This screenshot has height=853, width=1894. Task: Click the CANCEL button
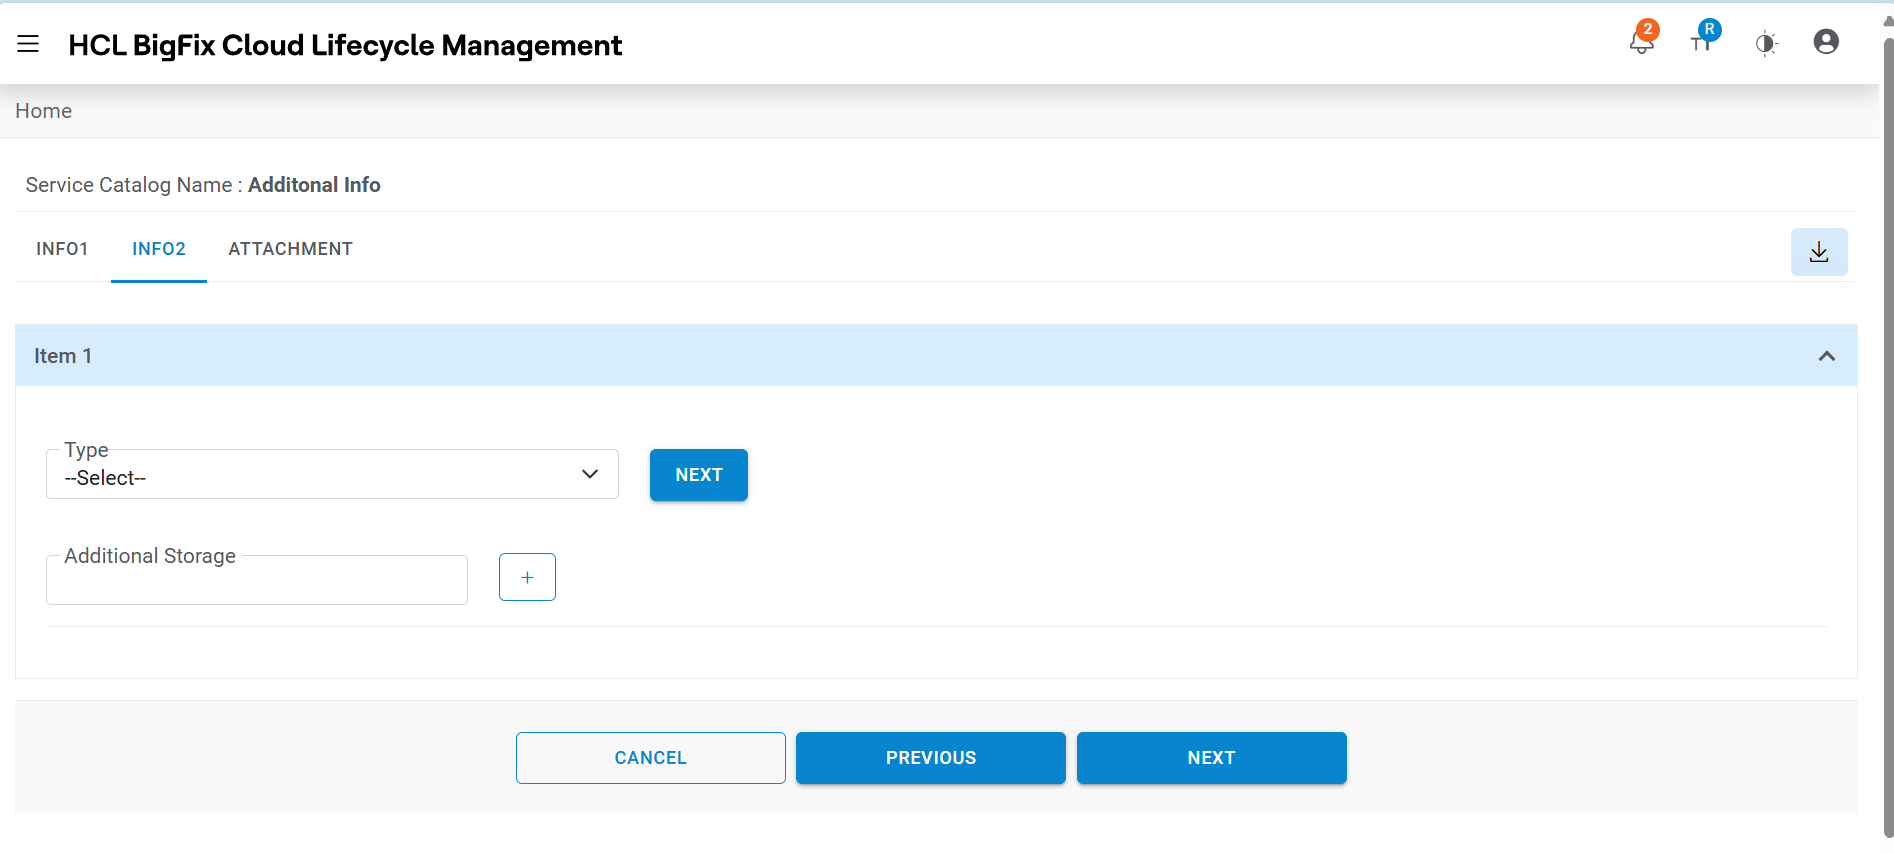[x=650, y=758]
